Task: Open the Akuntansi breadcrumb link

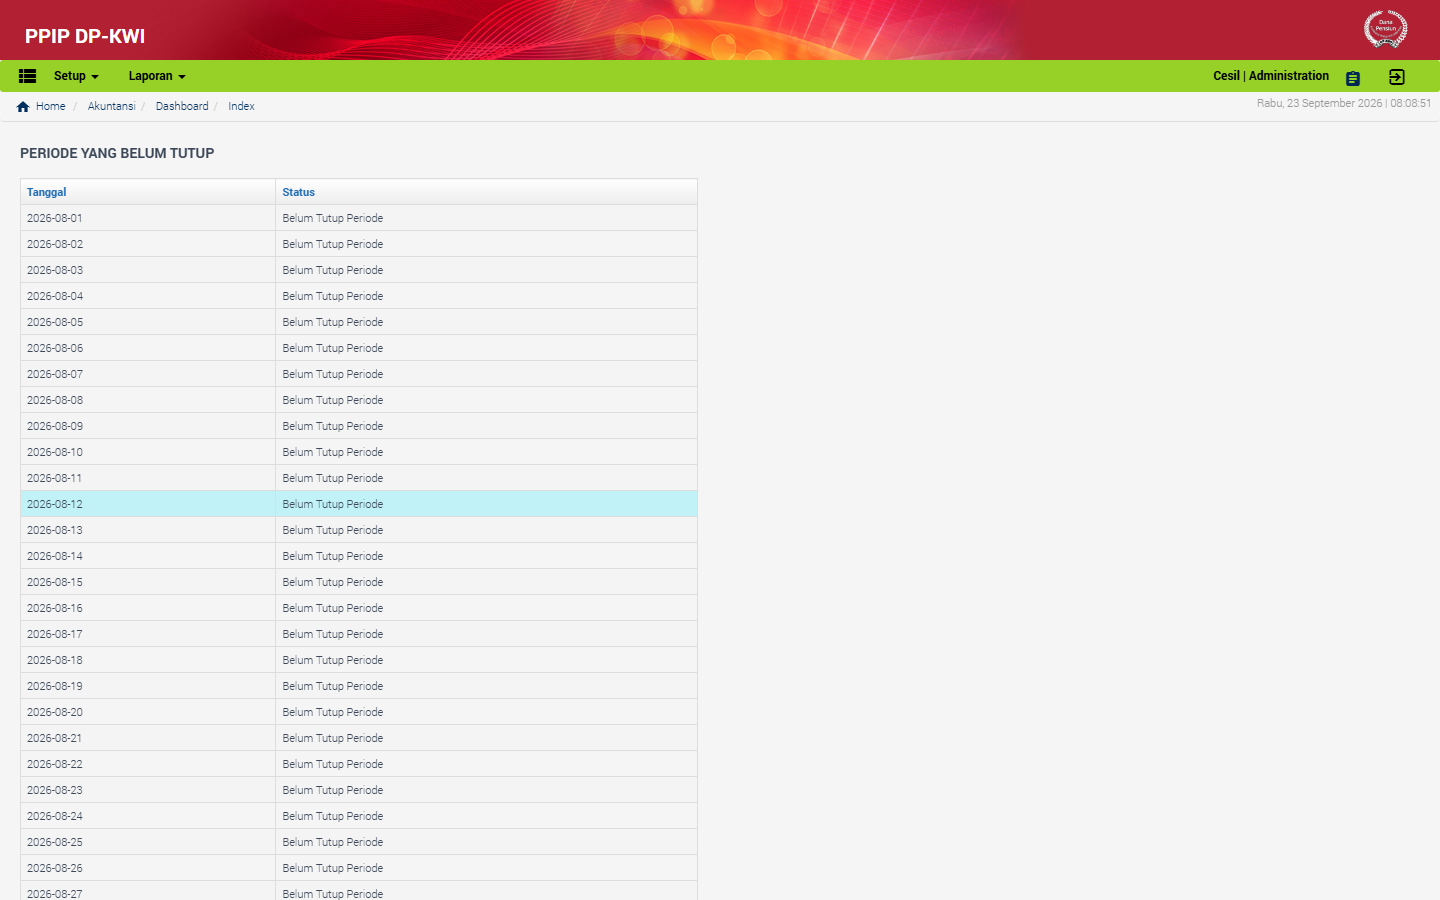Action: coord(111,106)
